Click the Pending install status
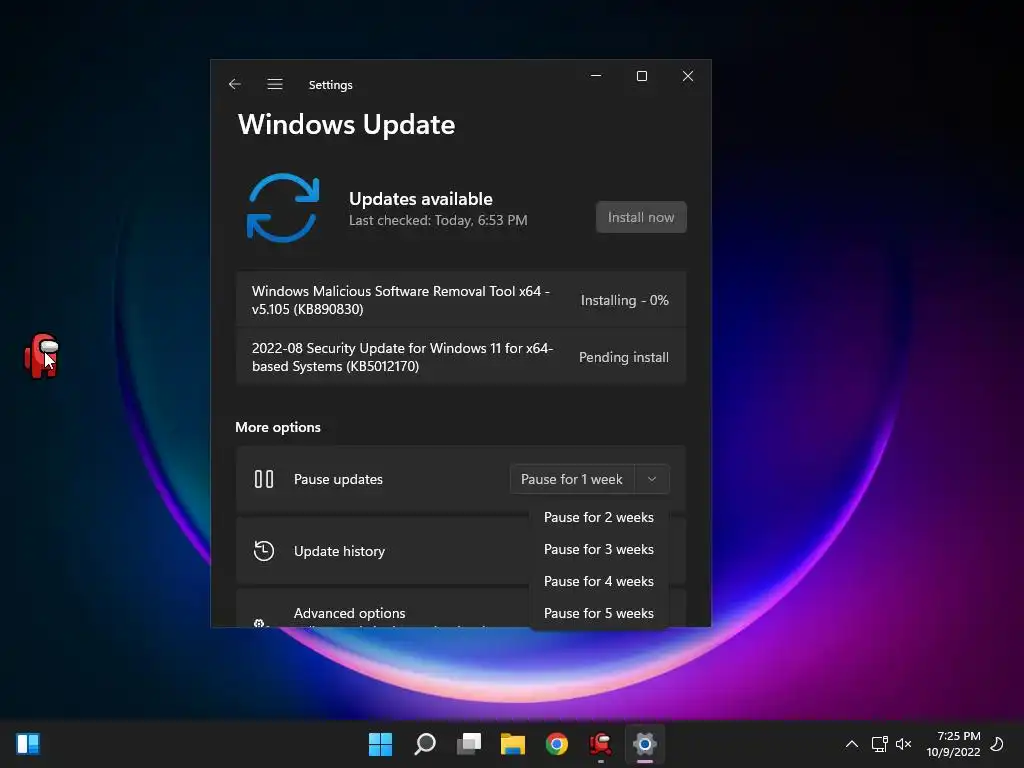Screen dimensions: 1024x768 point(624,357)
